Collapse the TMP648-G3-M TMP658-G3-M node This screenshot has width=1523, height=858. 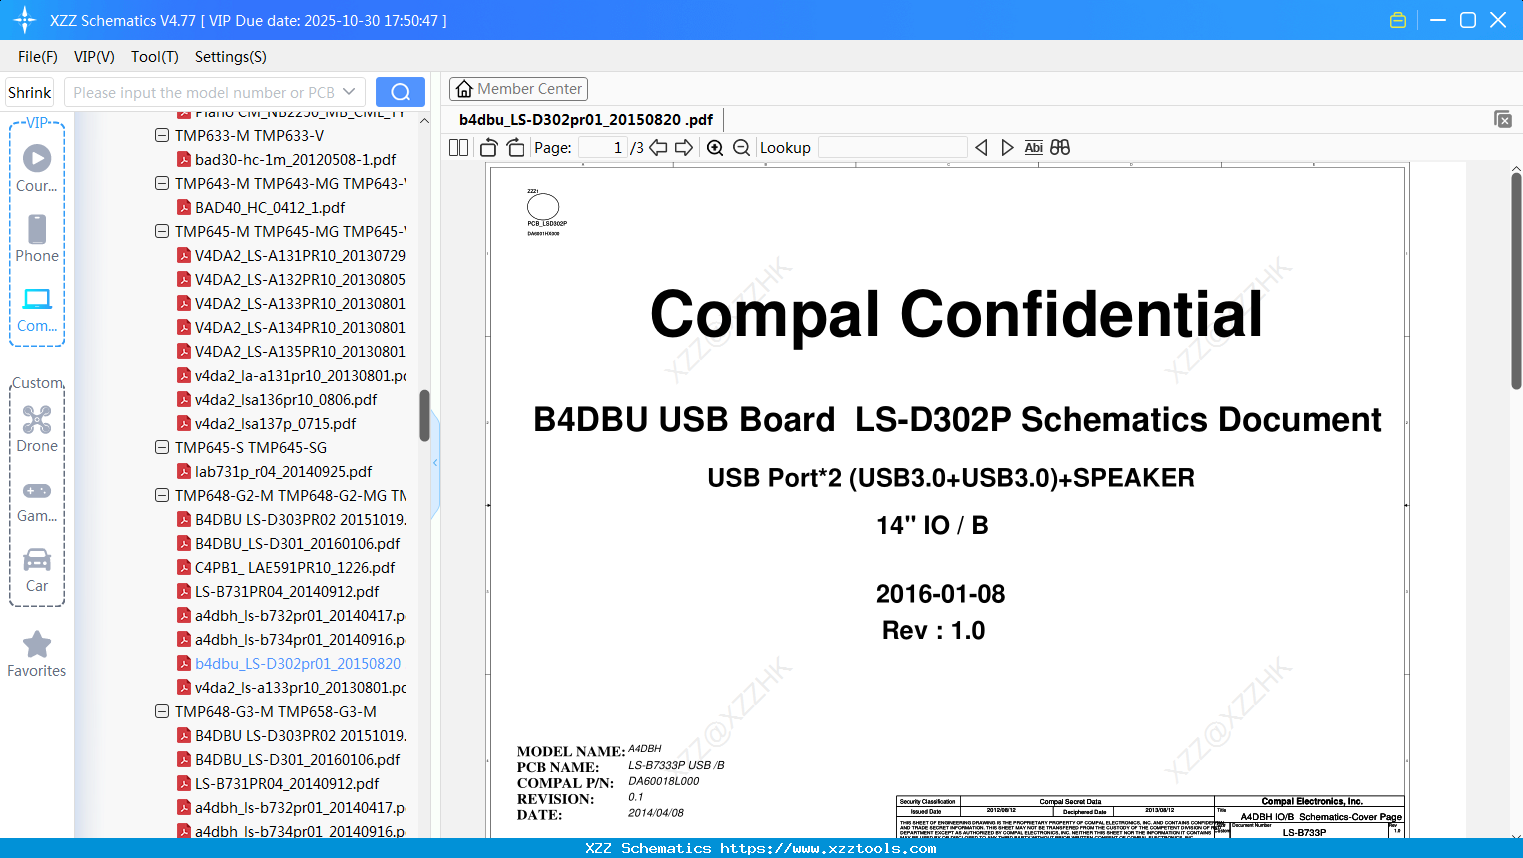coord(162,711)
